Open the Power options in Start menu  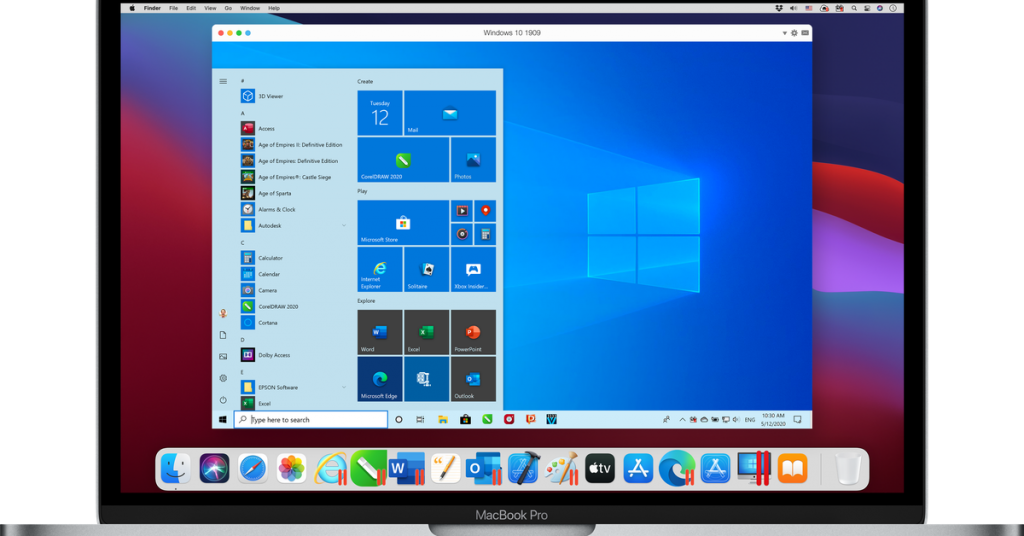click(x=223, y=401)
